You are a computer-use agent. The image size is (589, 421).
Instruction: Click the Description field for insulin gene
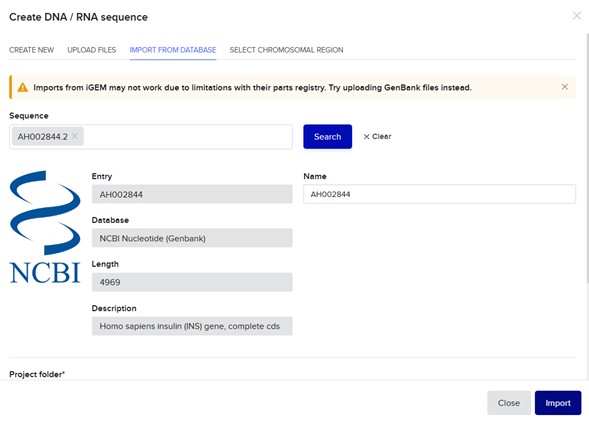192,326
